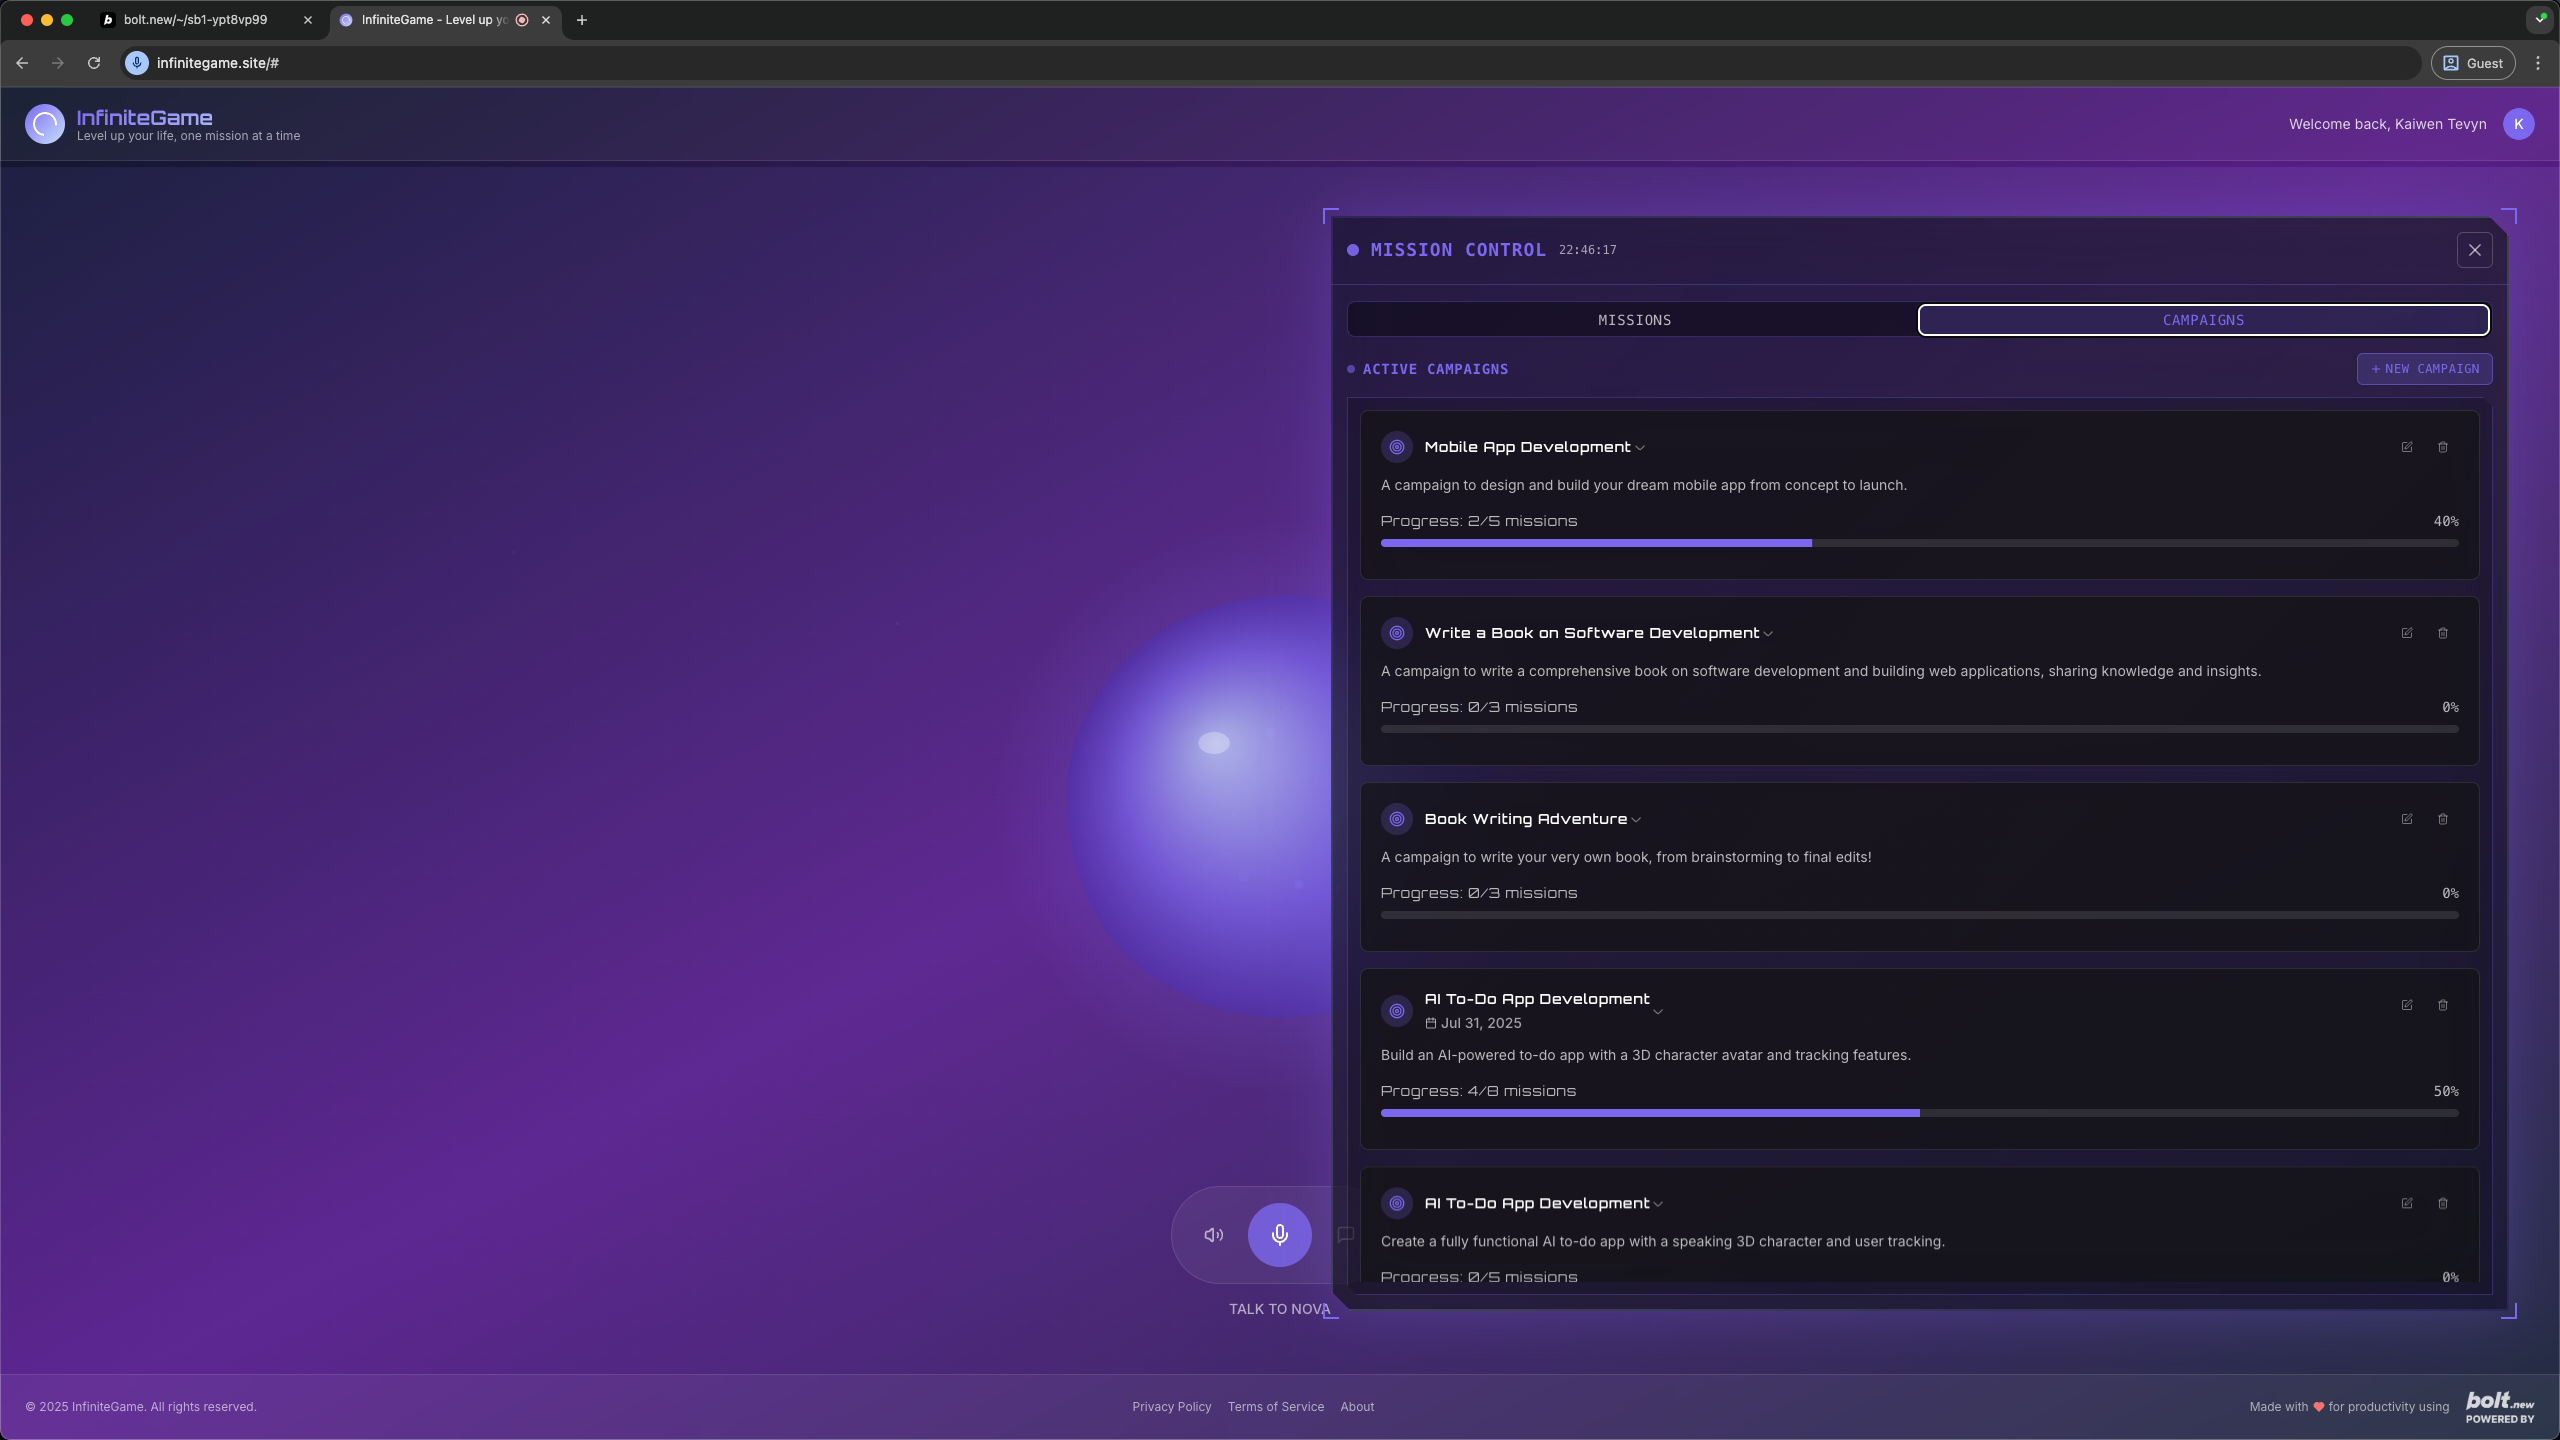
Task: Edit the Mobile App Development campaign
Action: 2407,447
